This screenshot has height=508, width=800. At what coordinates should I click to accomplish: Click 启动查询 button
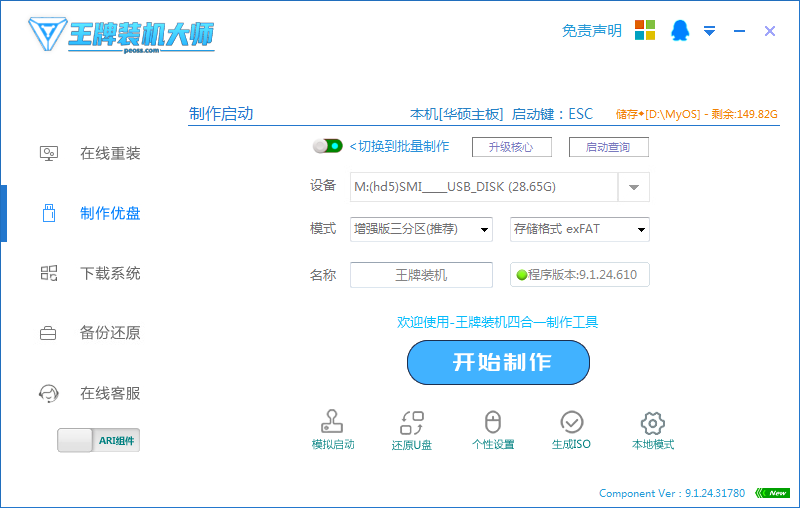pos(609,147)
